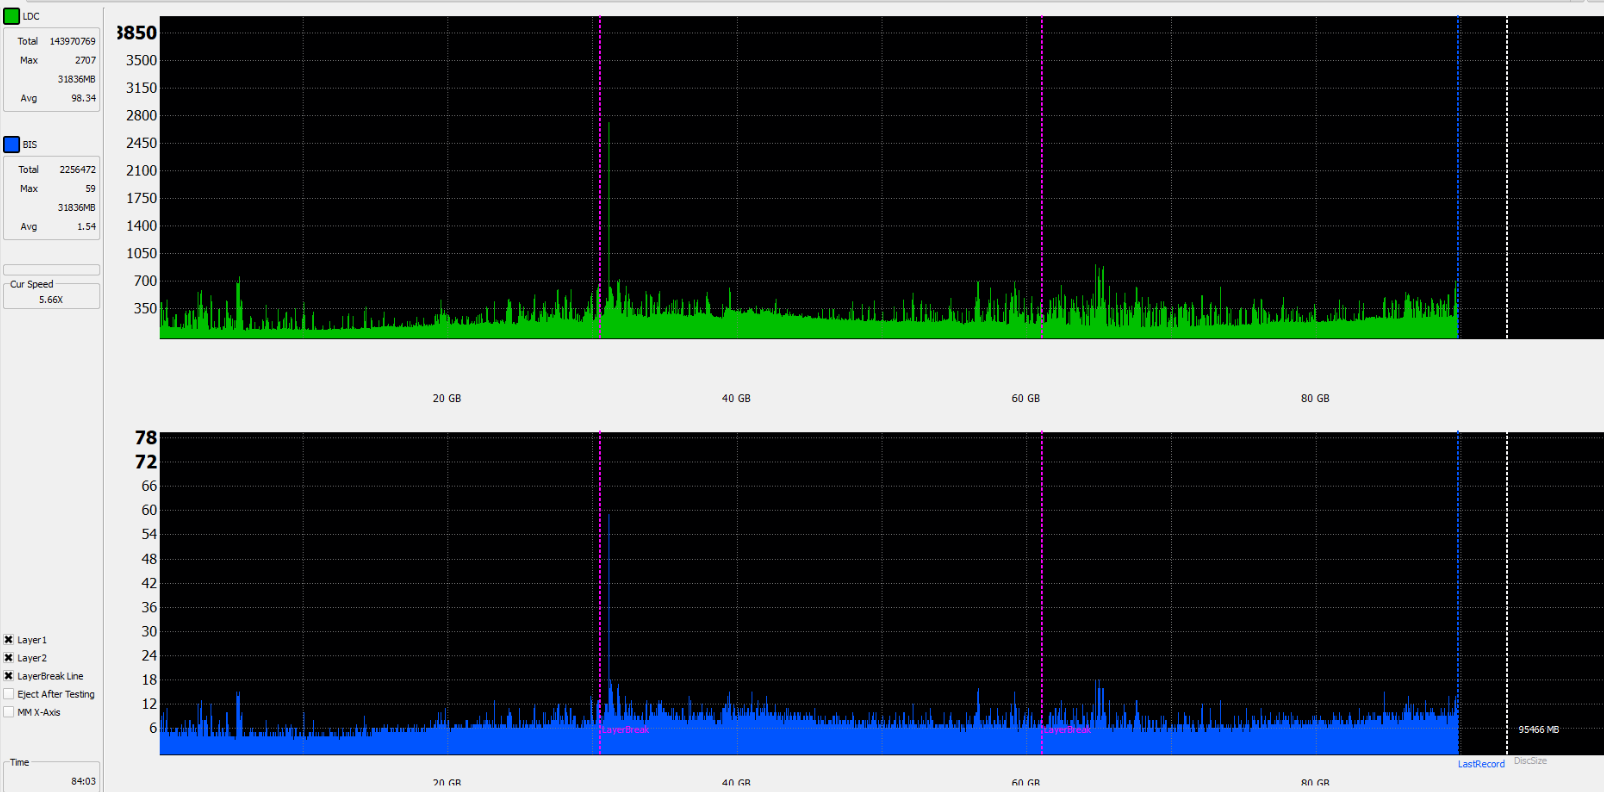Select the LDC Max value 2707
This screenshot has height=792, width=1604.
[x=85, y=60]
